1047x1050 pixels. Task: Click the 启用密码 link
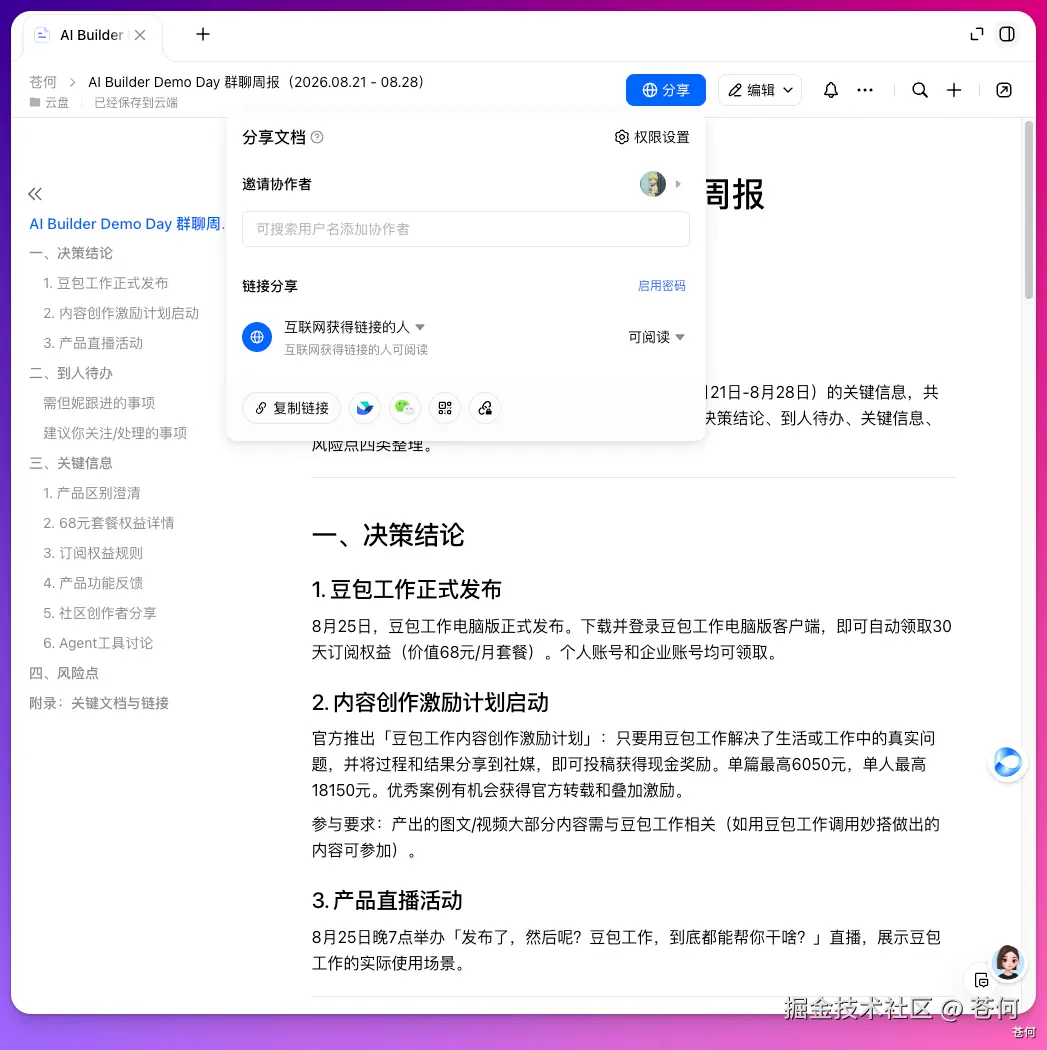tap(661, 286)
